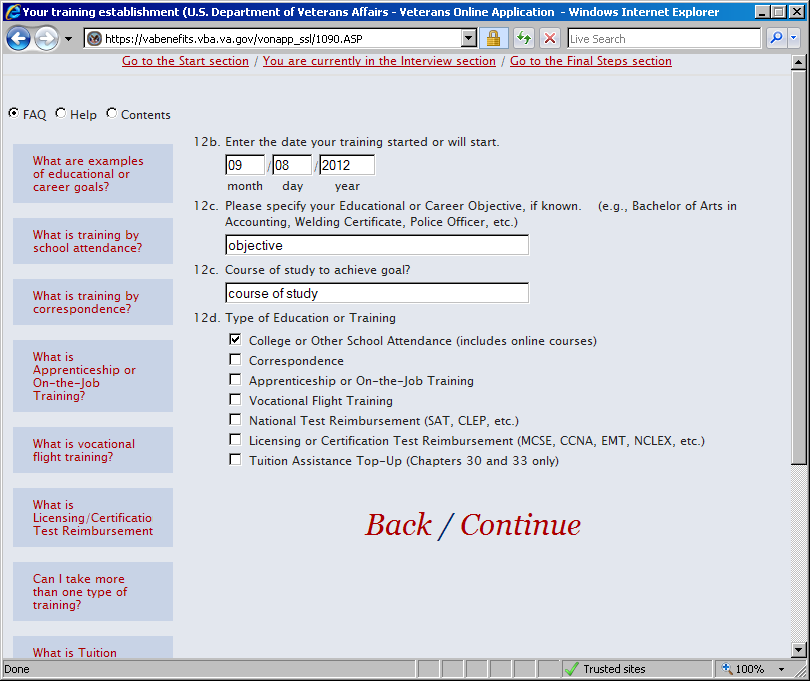810x681 pixels.
Task: Click the zoom magnifier icon in status bar
Action: [726, 669]
